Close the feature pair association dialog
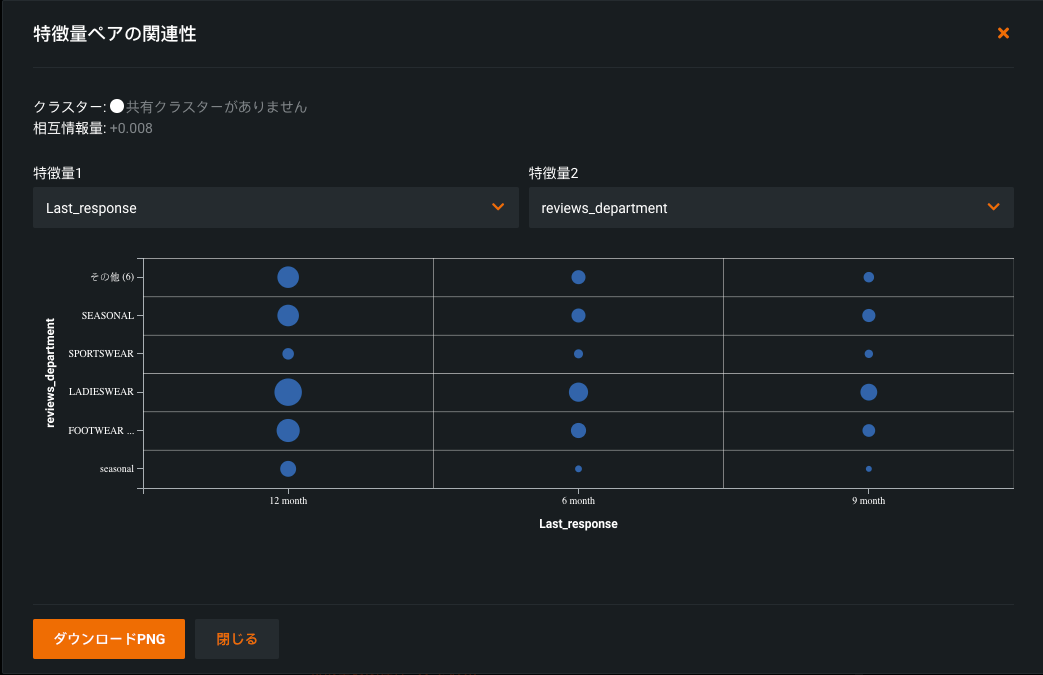 click(x=1003, y=33)
